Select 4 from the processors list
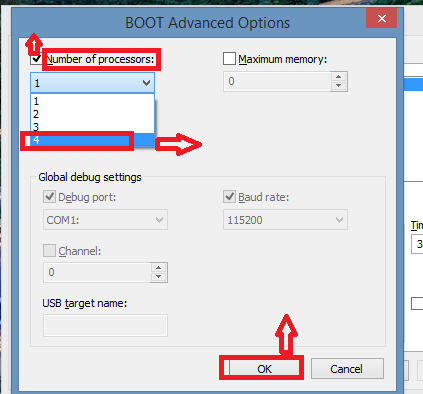This screenshot has height=394, width=423. [x=92, y=140]
